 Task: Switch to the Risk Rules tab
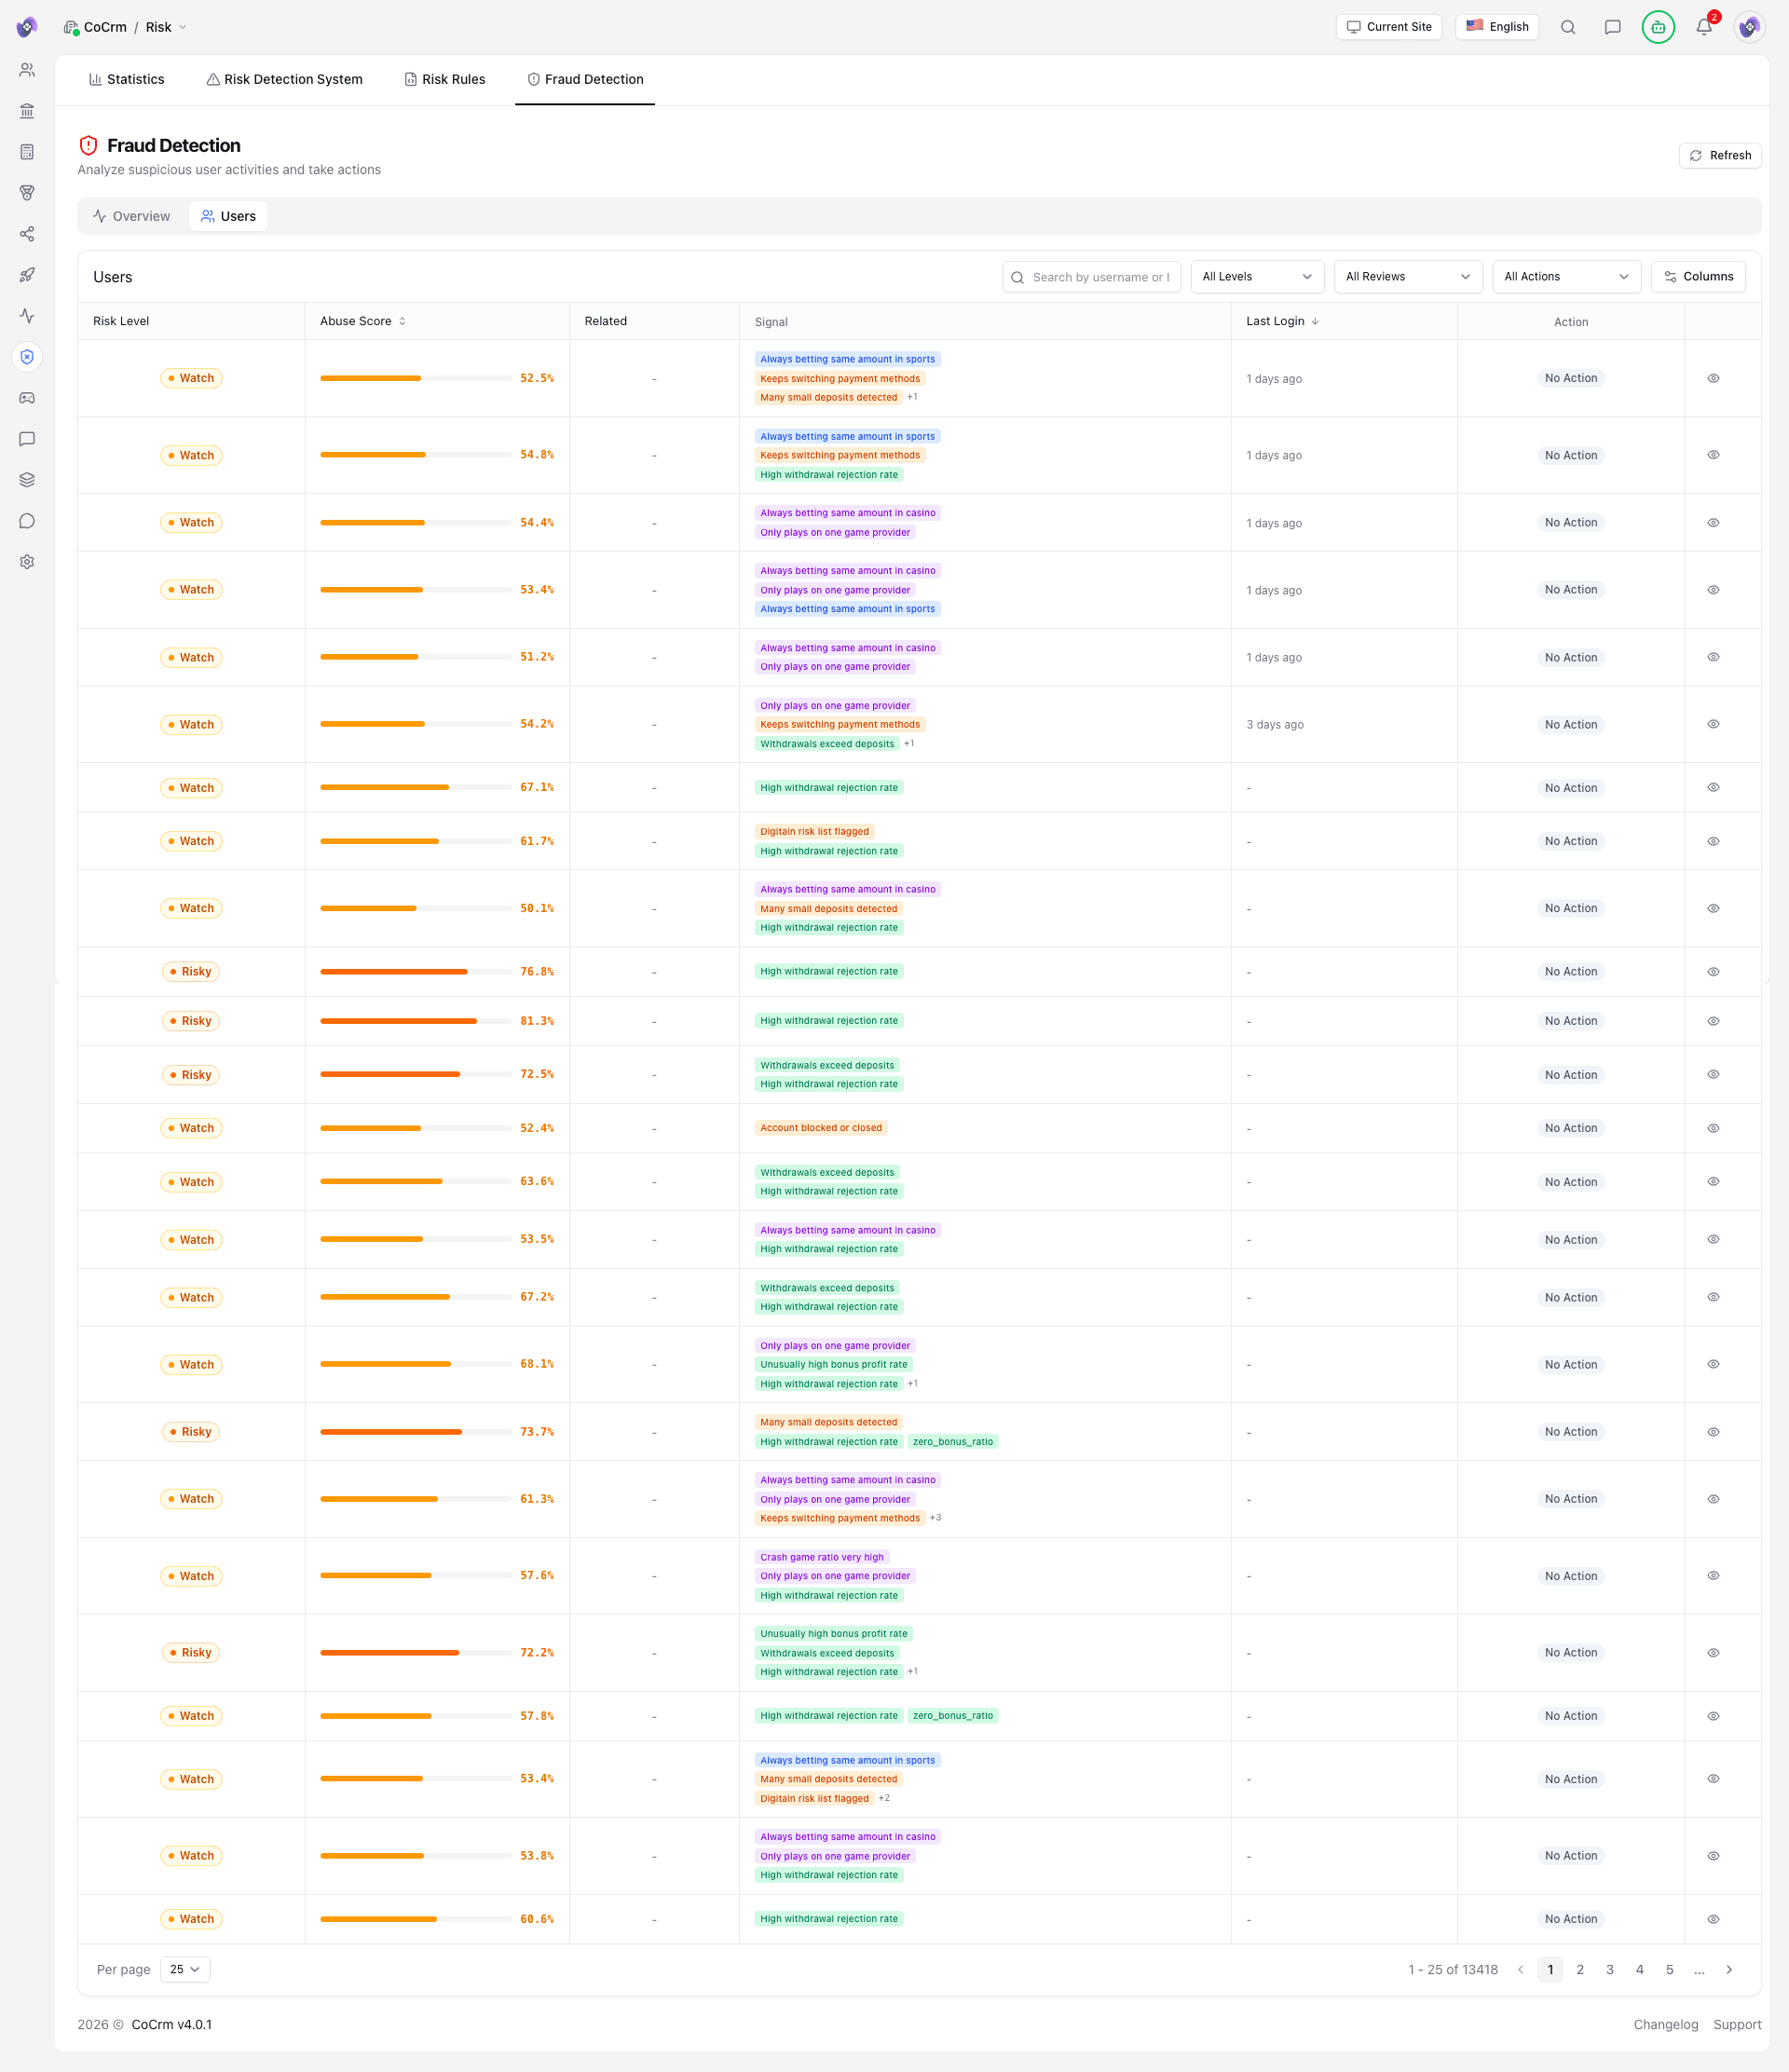click(444, 79)
